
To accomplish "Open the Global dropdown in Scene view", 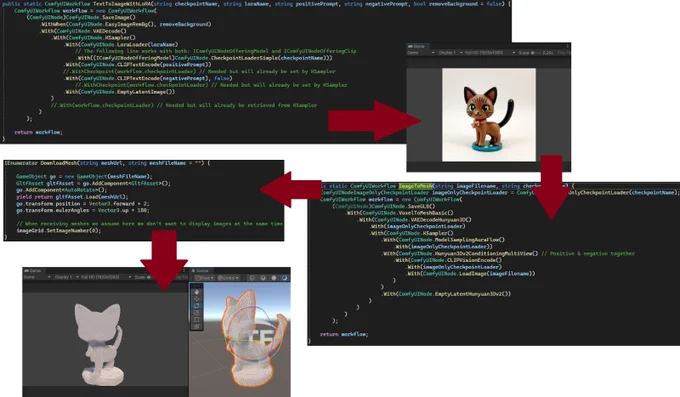I will point(229,278).
